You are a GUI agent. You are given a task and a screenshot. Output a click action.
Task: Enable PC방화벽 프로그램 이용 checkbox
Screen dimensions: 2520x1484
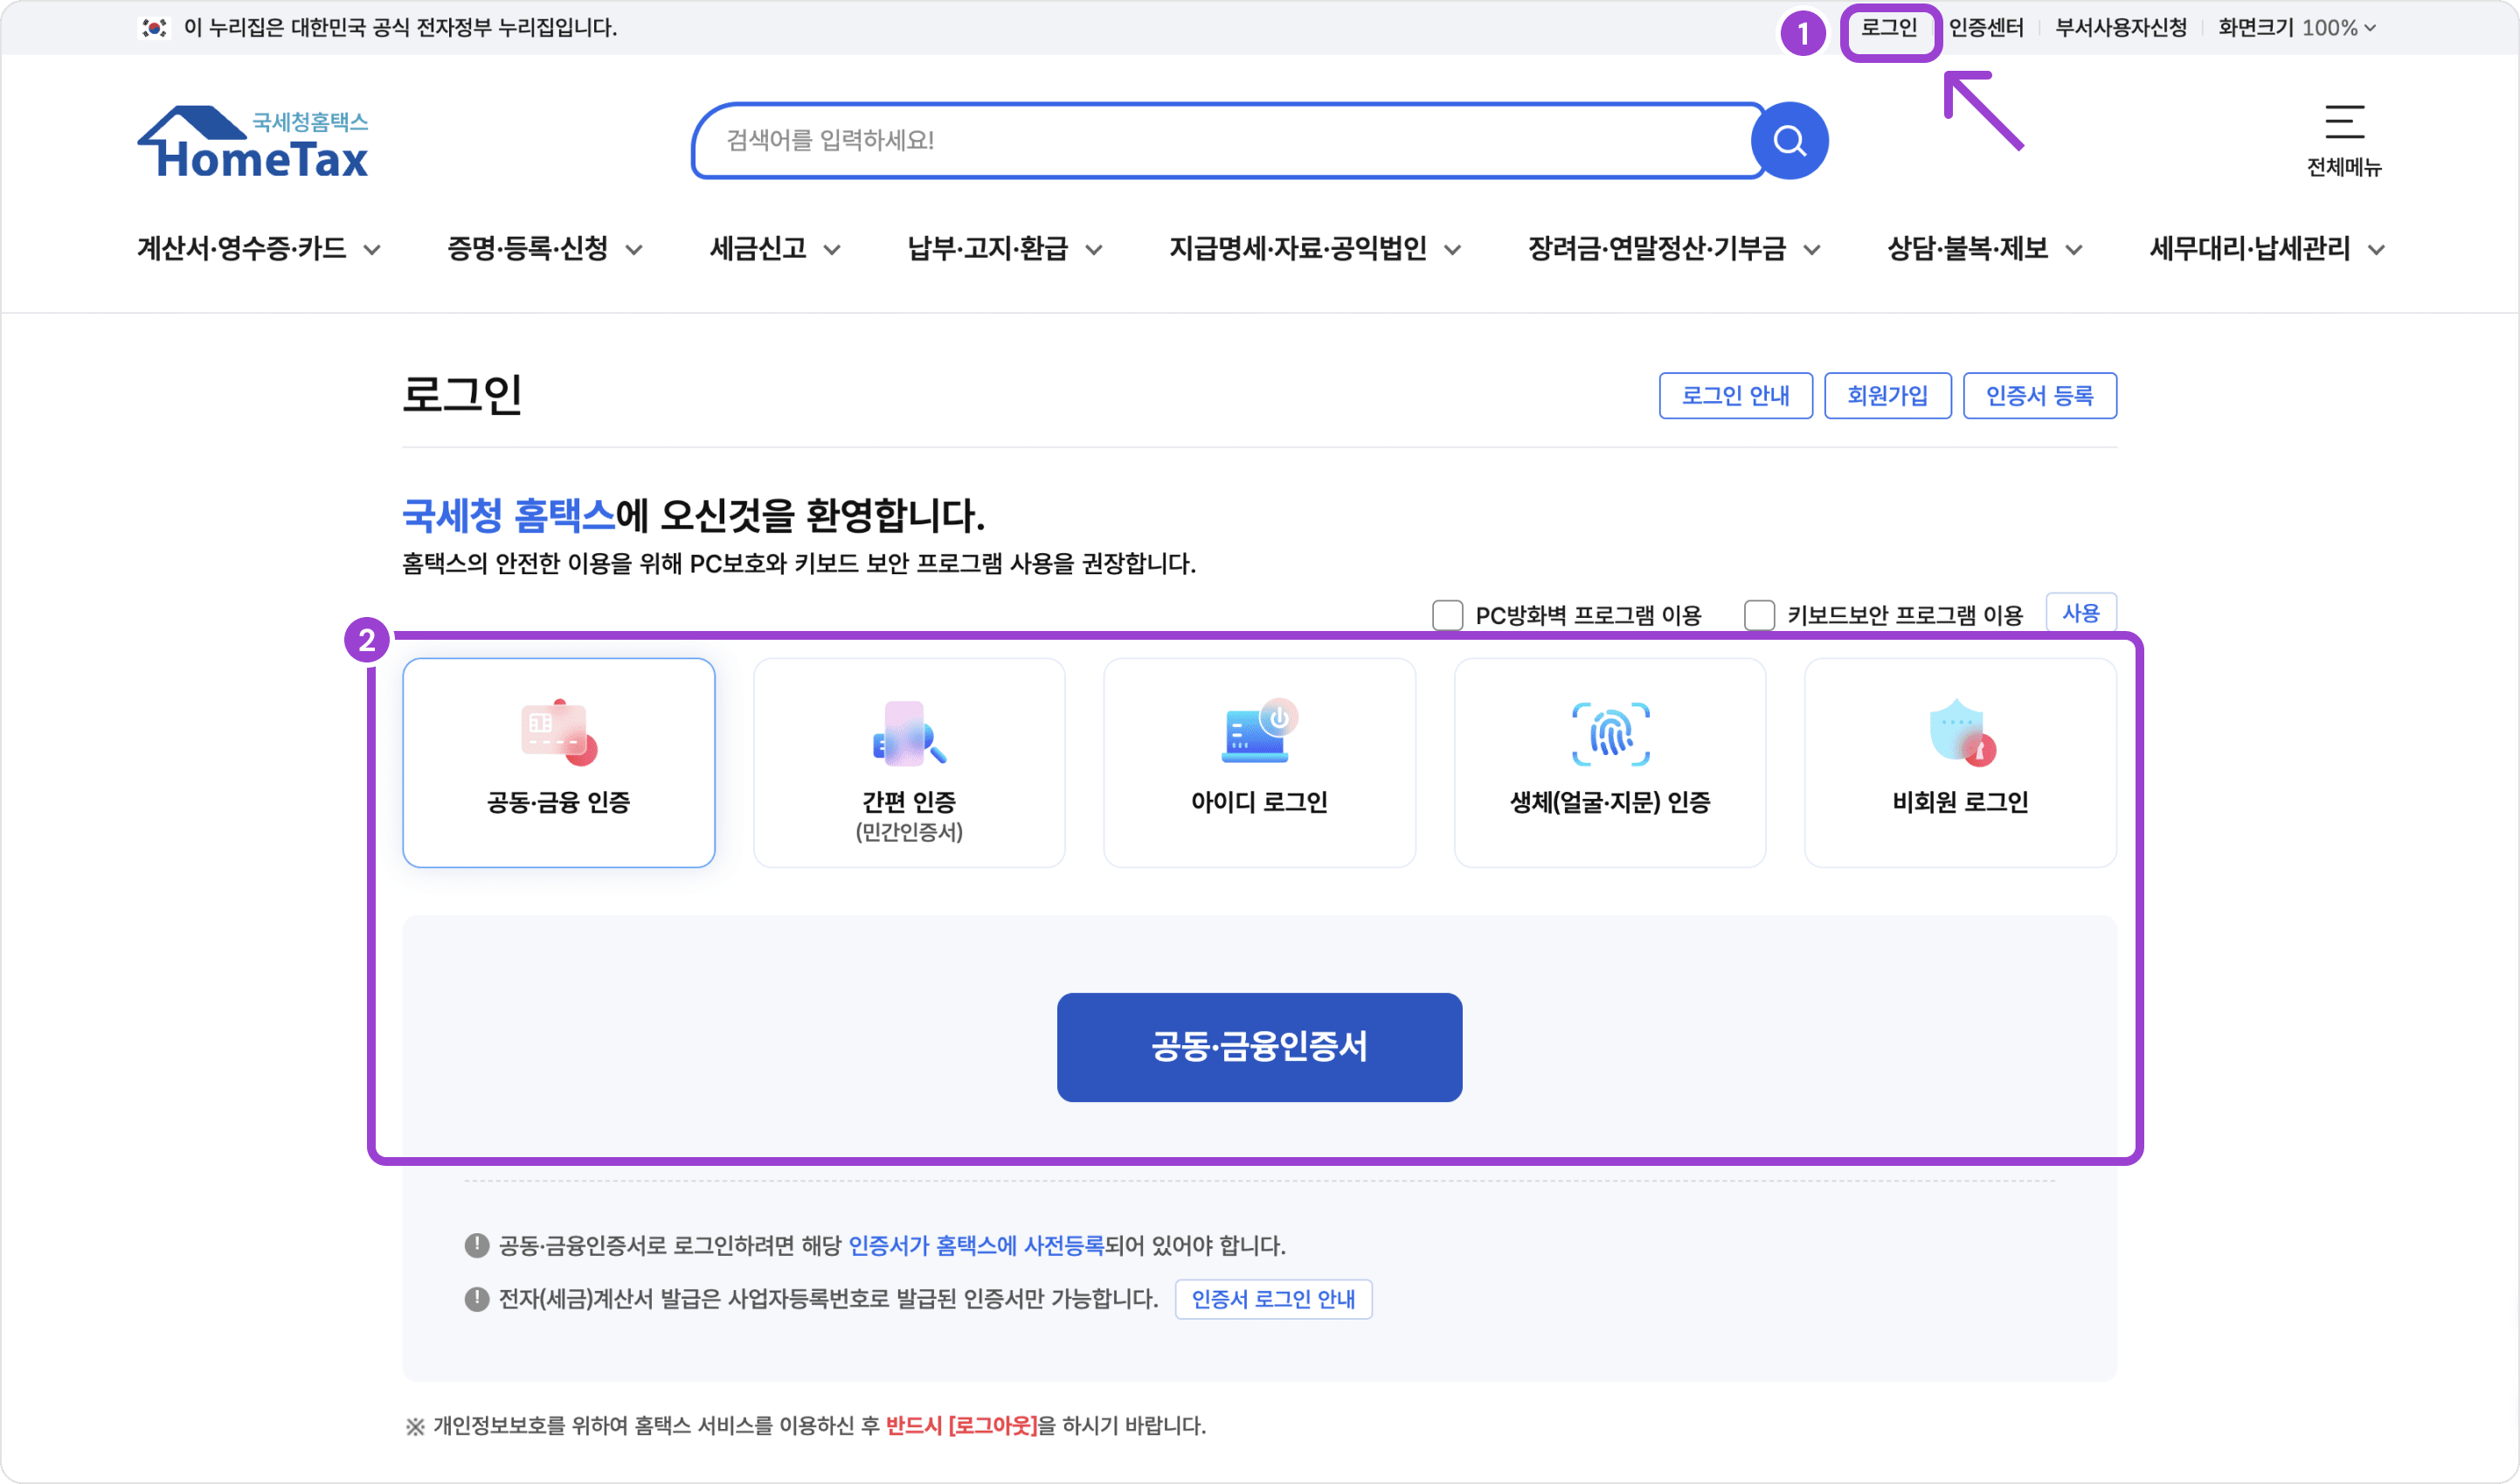[x=1447, y=615]
